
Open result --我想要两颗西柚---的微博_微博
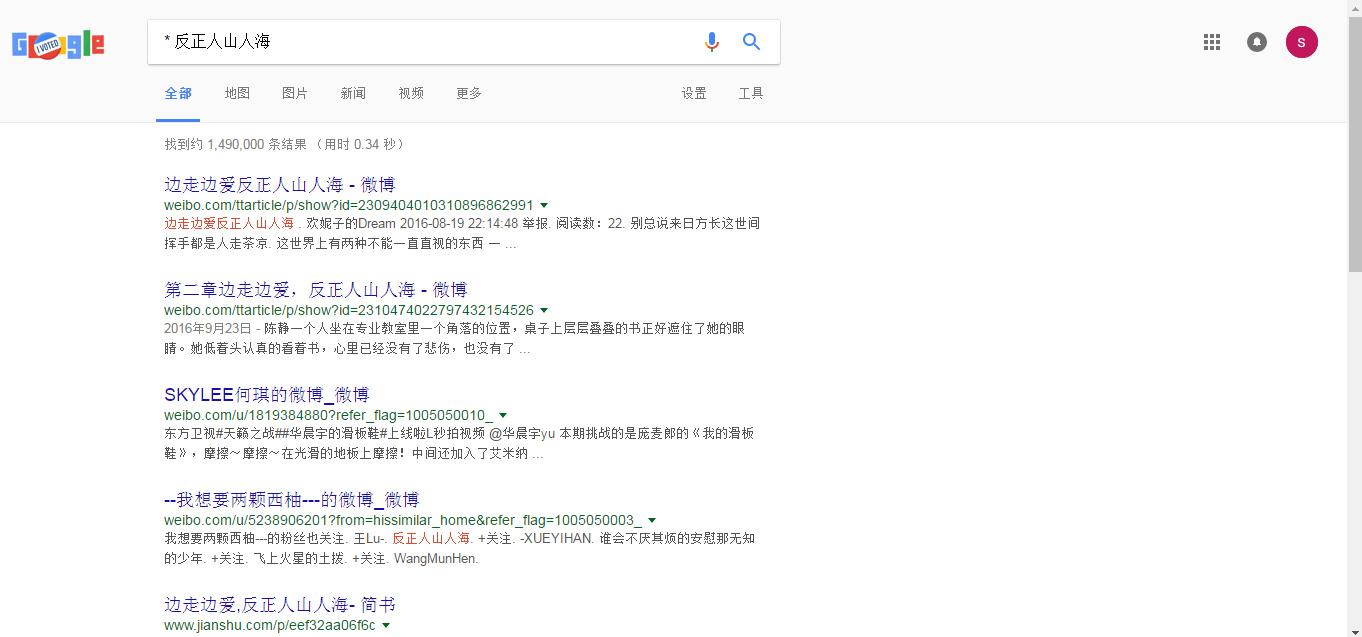tap(291, 500)
